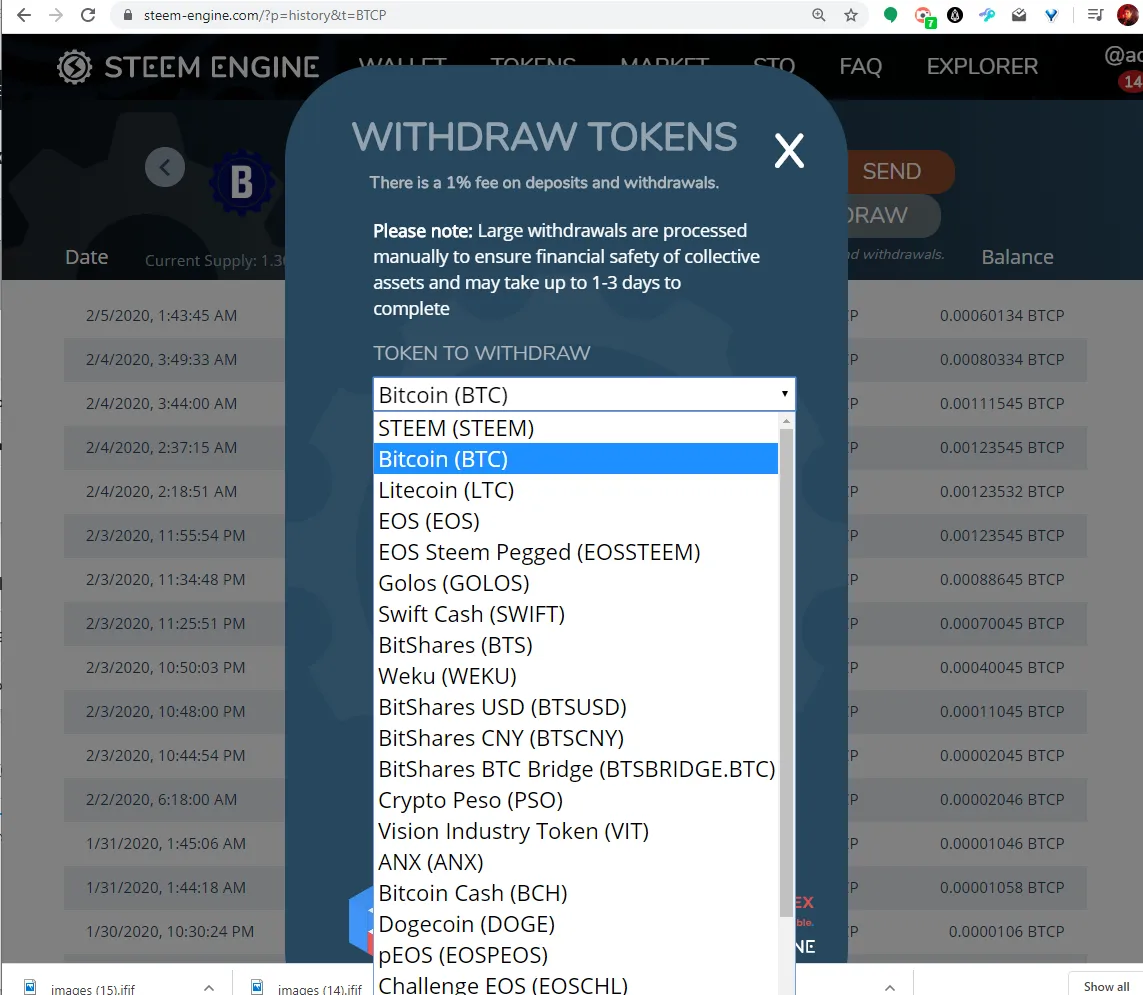Select Bitcoin (BTC) highlighted option
The height and width of the screenshot is (995, 1143).
point(575,459)
